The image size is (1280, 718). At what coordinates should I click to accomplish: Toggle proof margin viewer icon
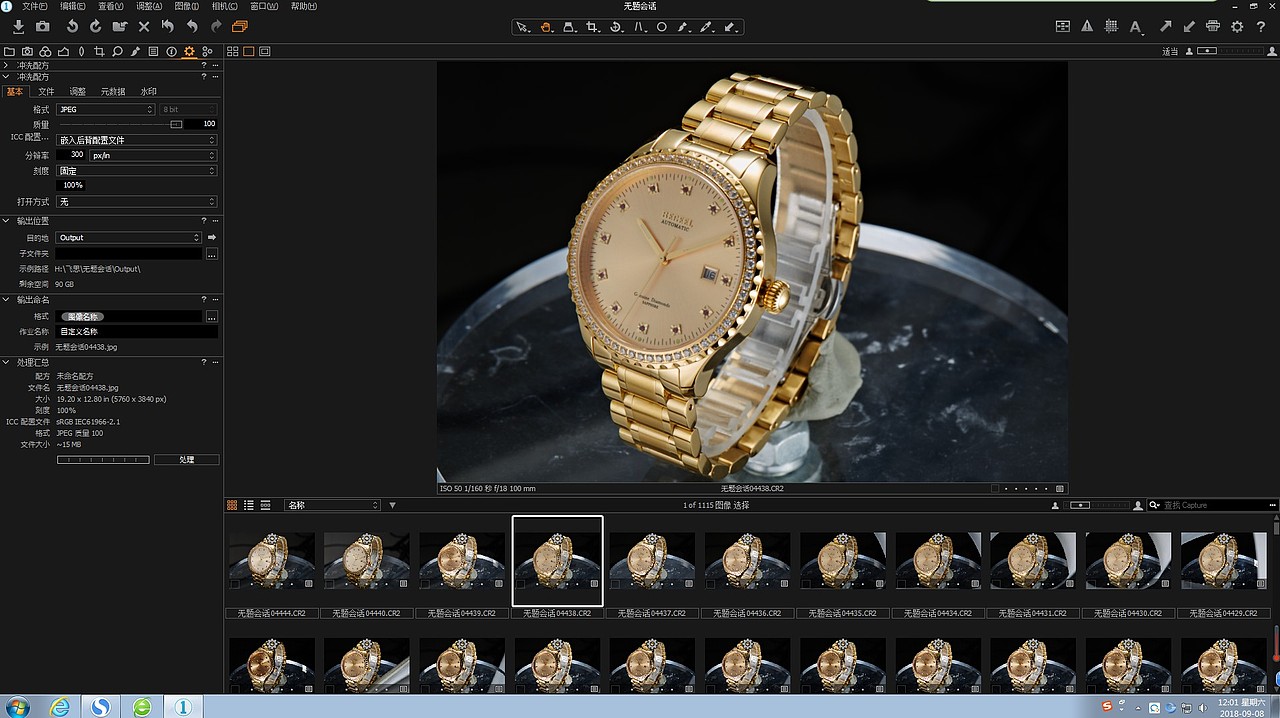point(265,51)
